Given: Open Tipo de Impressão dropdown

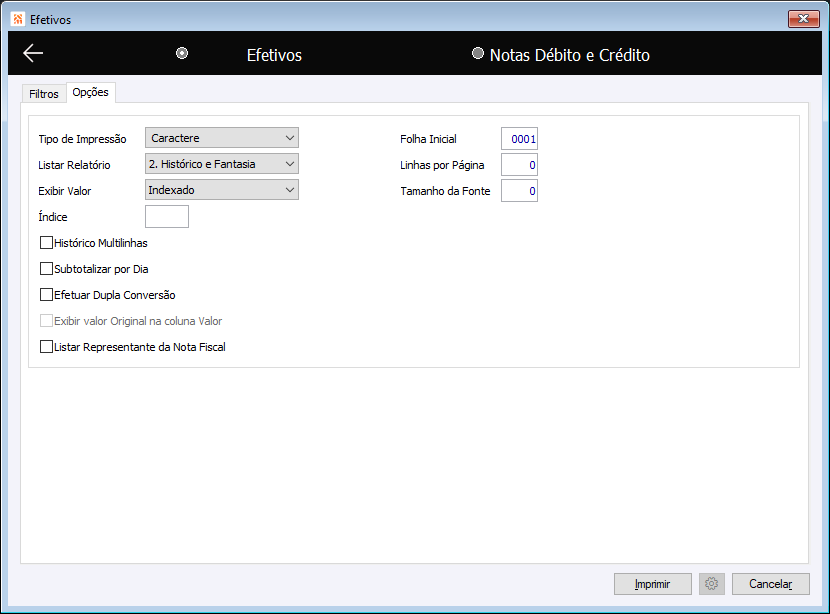Looking at the screenshot, I should tap(222, 138).
